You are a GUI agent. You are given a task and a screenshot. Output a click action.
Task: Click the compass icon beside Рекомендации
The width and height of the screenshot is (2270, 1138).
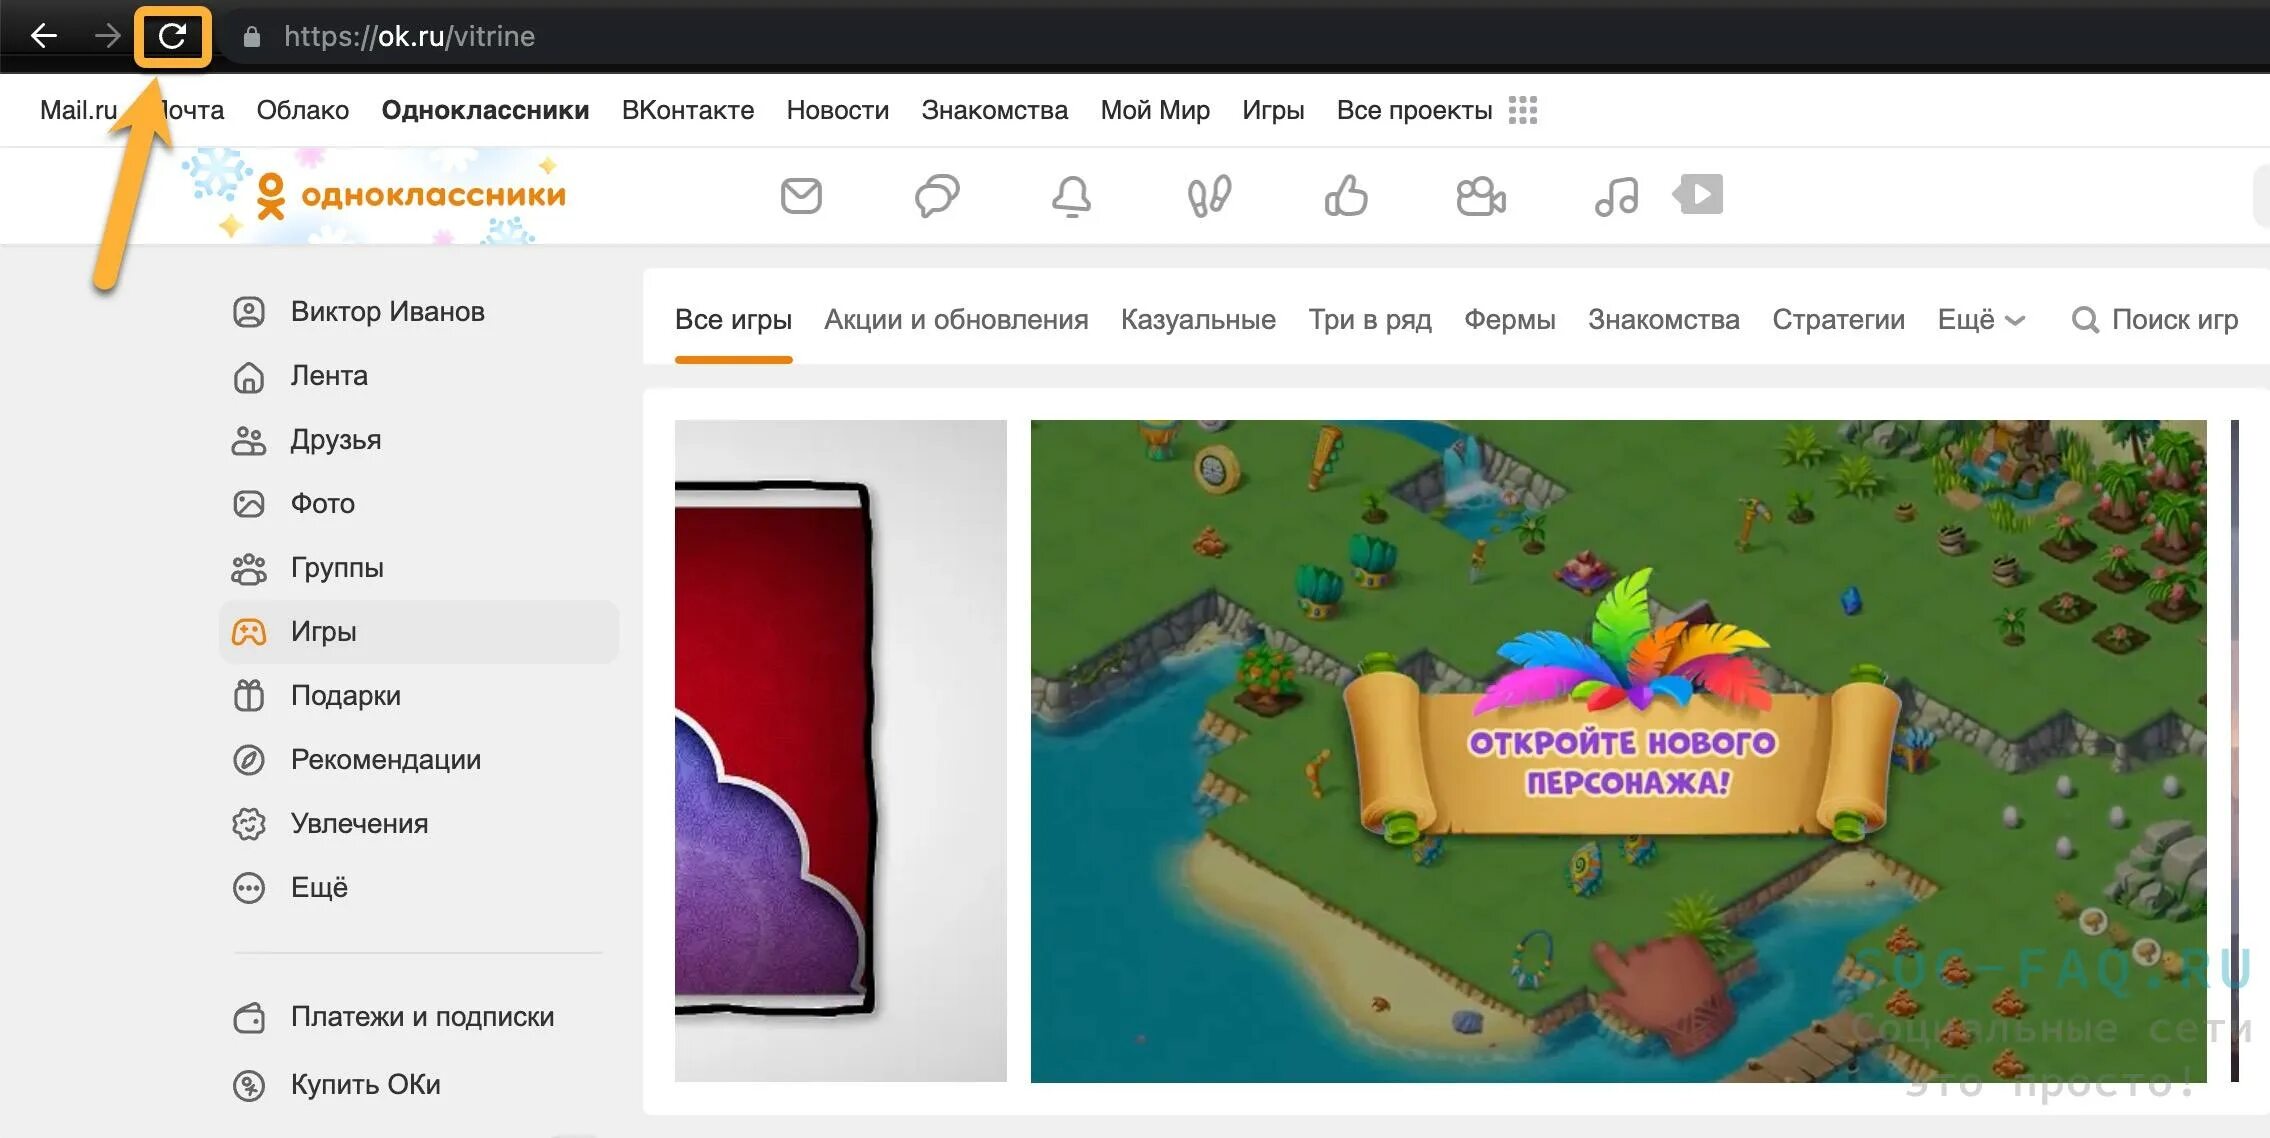pyautogui.click(x=249, y=760)
